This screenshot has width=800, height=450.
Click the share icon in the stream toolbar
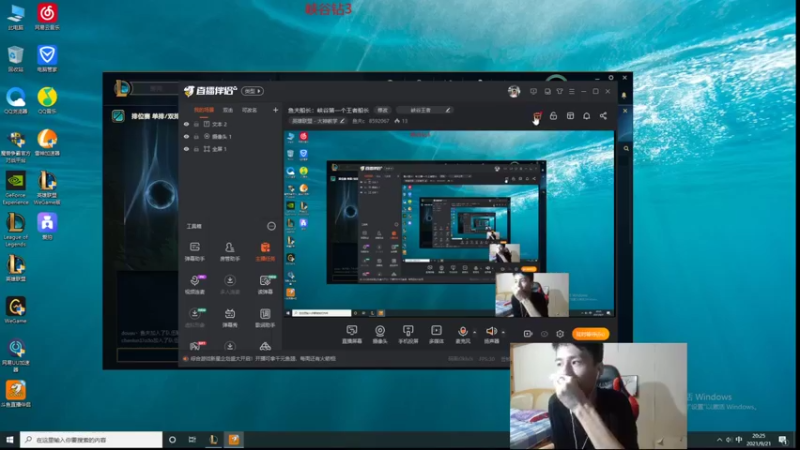604,116
